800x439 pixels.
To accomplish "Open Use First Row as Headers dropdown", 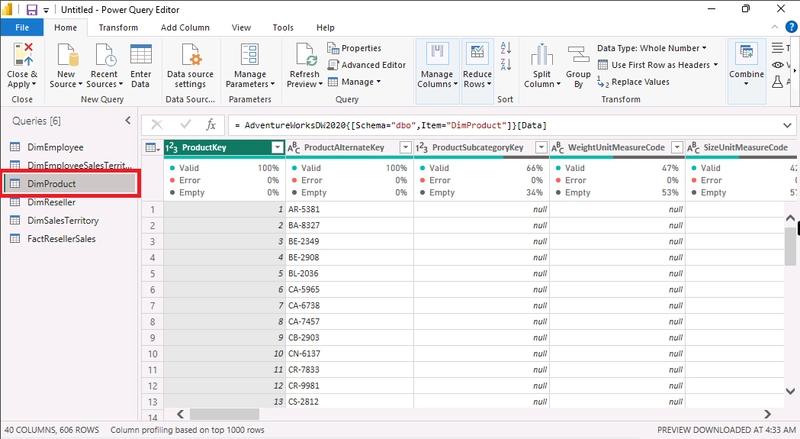I will pyautogui.click(x=658, y=65).
